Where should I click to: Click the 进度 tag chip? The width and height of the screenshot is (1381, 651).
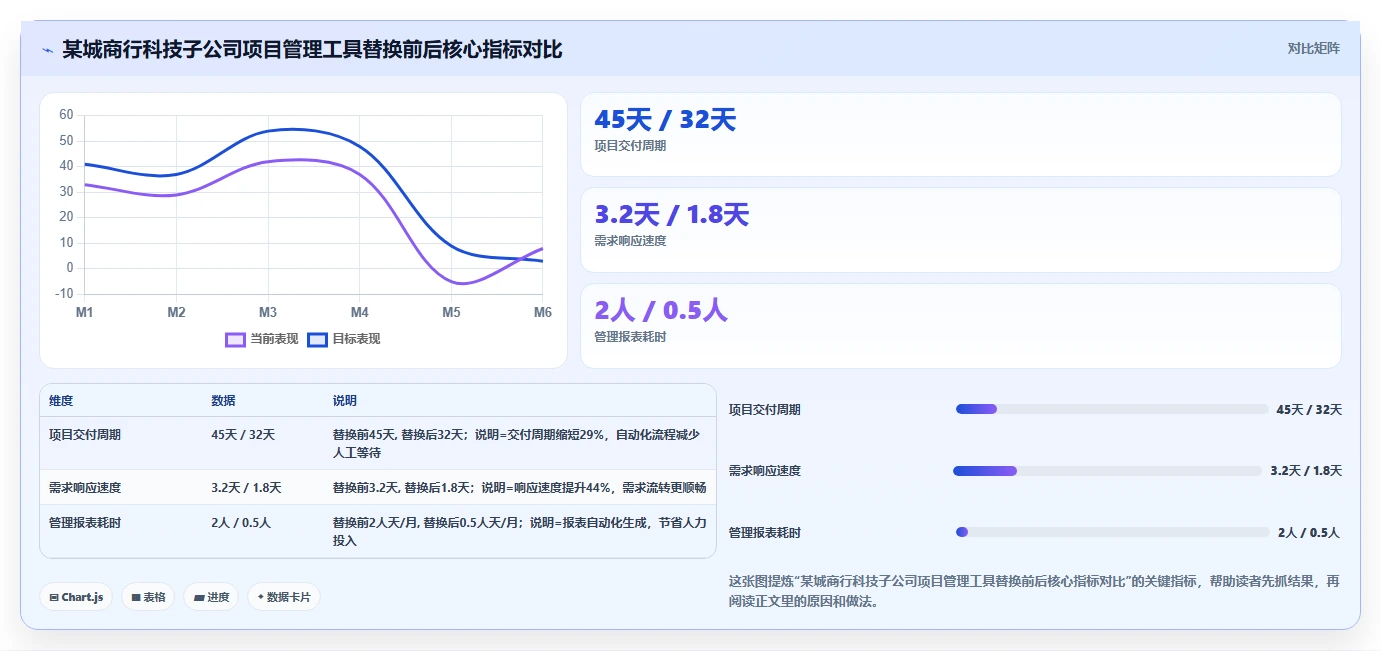coord(211,597)
